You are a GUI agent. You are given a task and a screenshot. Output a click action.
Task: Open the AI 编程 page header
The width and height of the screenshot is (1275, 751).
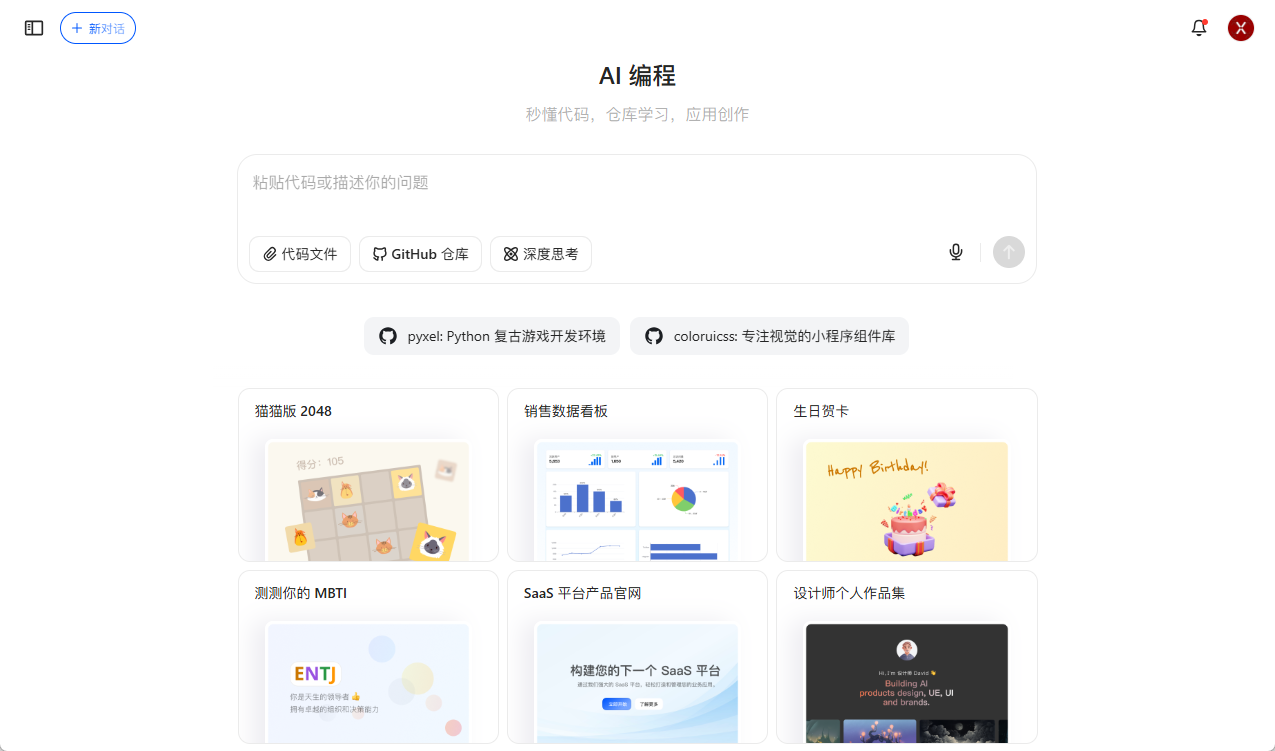(637, 75)
